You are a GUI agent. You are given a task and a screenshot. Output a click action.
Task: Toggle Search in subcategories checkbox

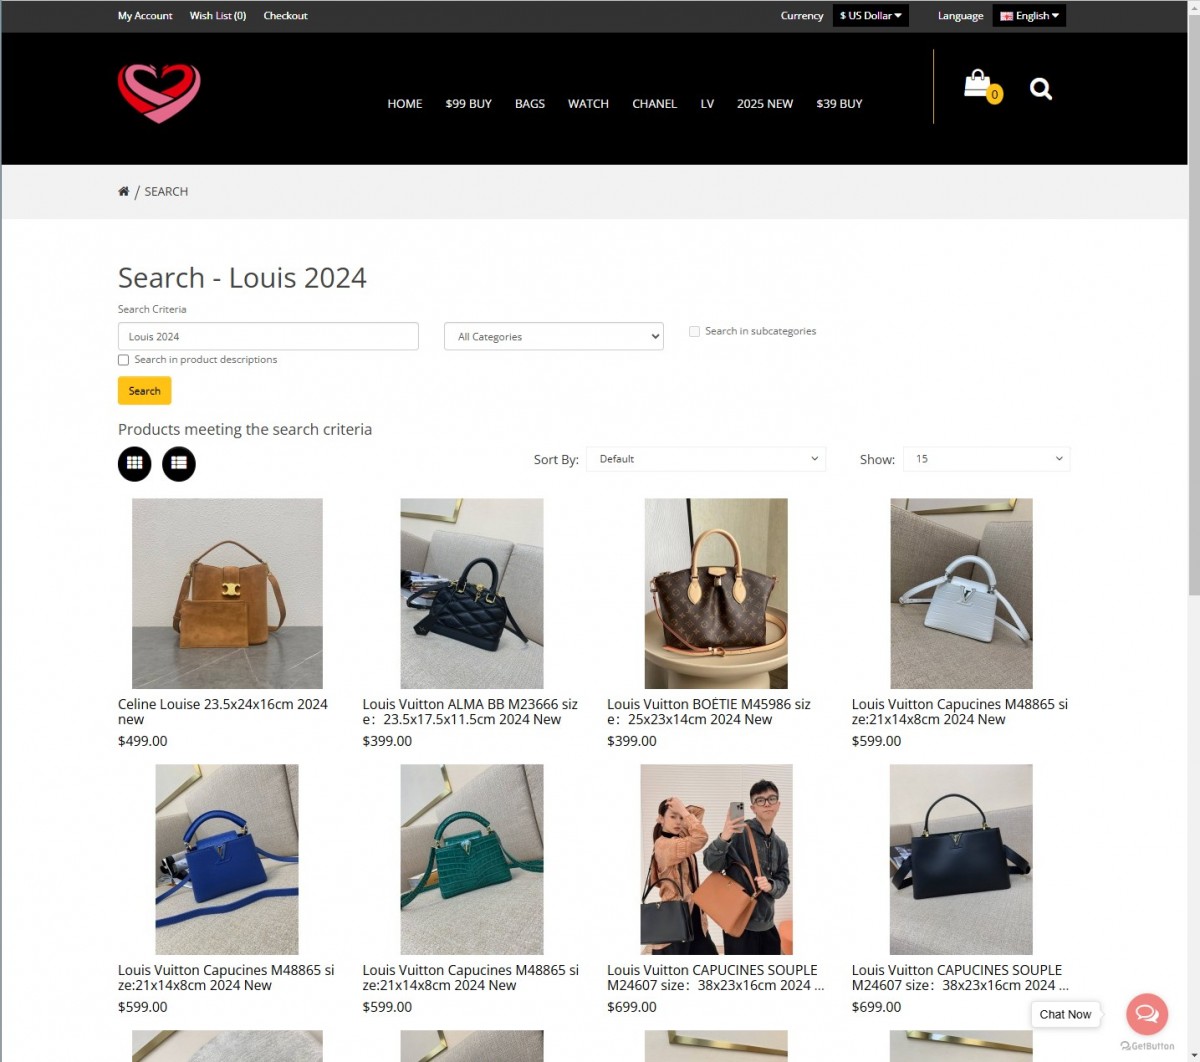coord(694,331)
